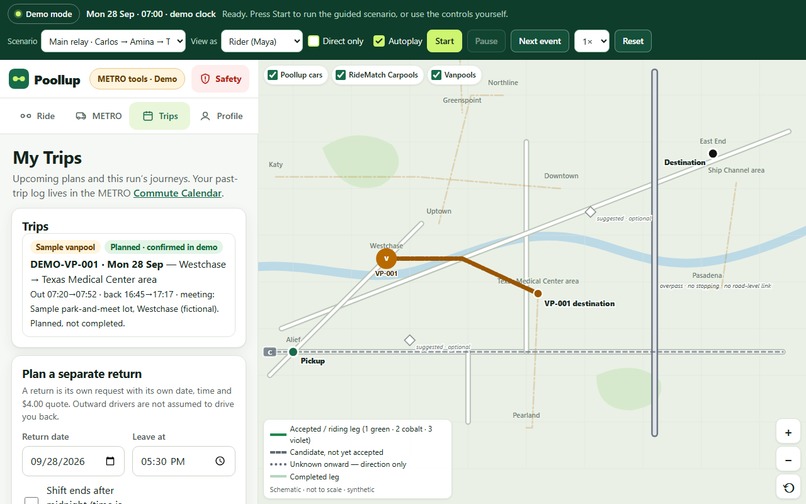This screenshot has width=806, height=504.
Task: Click the Leave at time field
Action: (x=184, y=461)
